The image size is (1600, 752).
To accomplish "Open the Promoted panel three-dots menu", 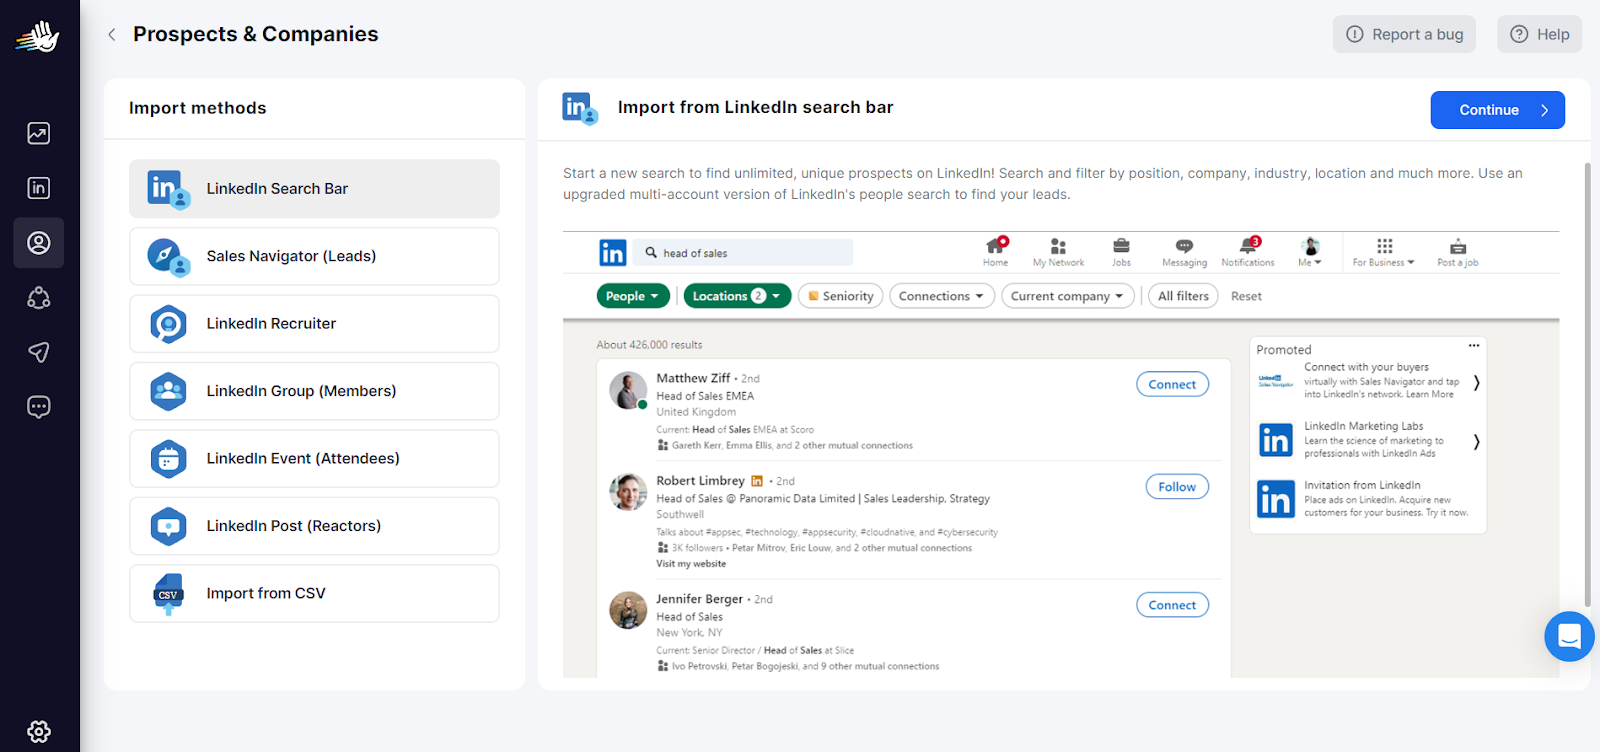I will pos(1473,346).
